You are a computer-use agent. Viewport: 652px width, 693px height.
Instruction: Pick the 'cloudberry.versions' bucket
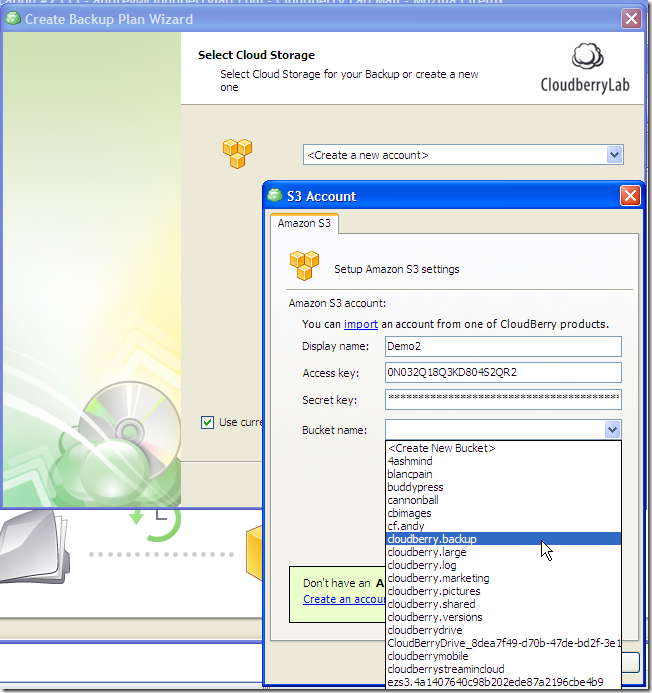(x=503, y=617)
